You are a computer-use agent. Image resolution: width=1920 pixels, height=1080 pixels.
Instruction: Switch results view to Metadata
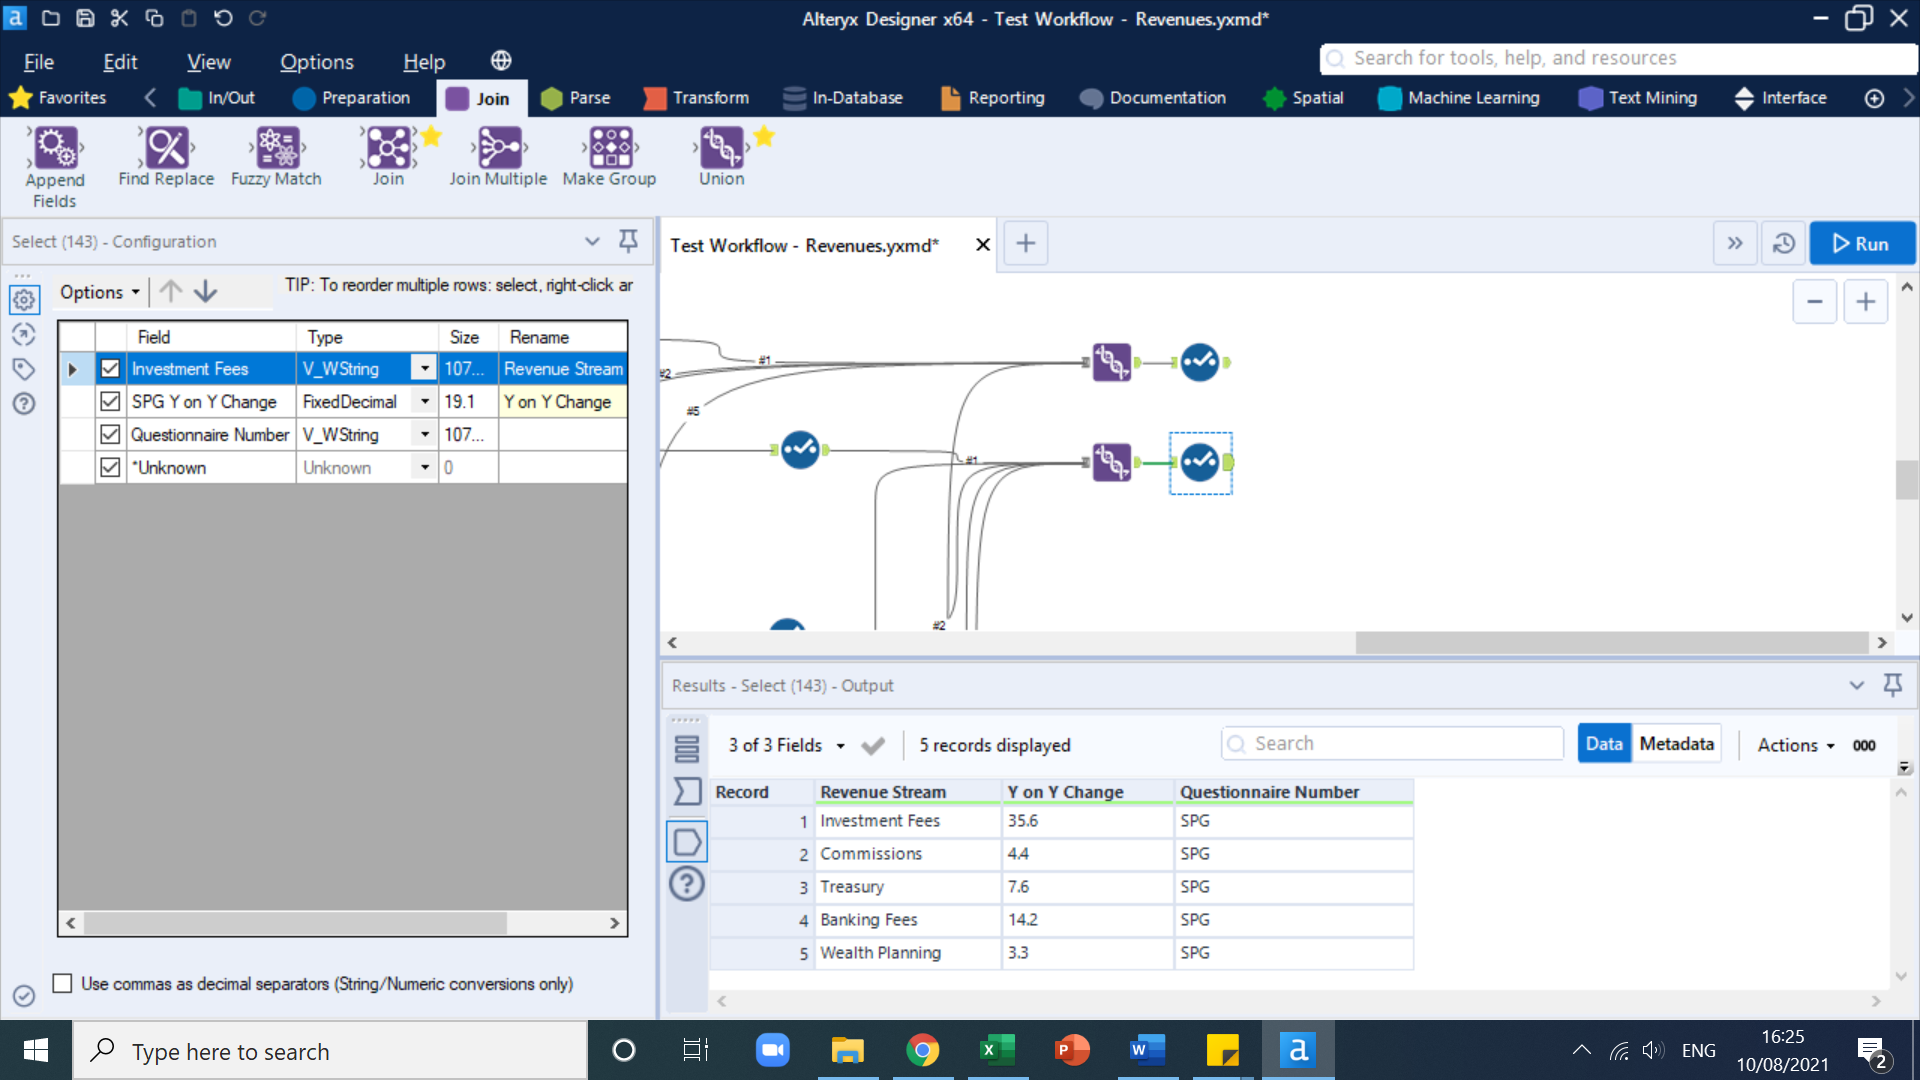(x=1676, y=743)
